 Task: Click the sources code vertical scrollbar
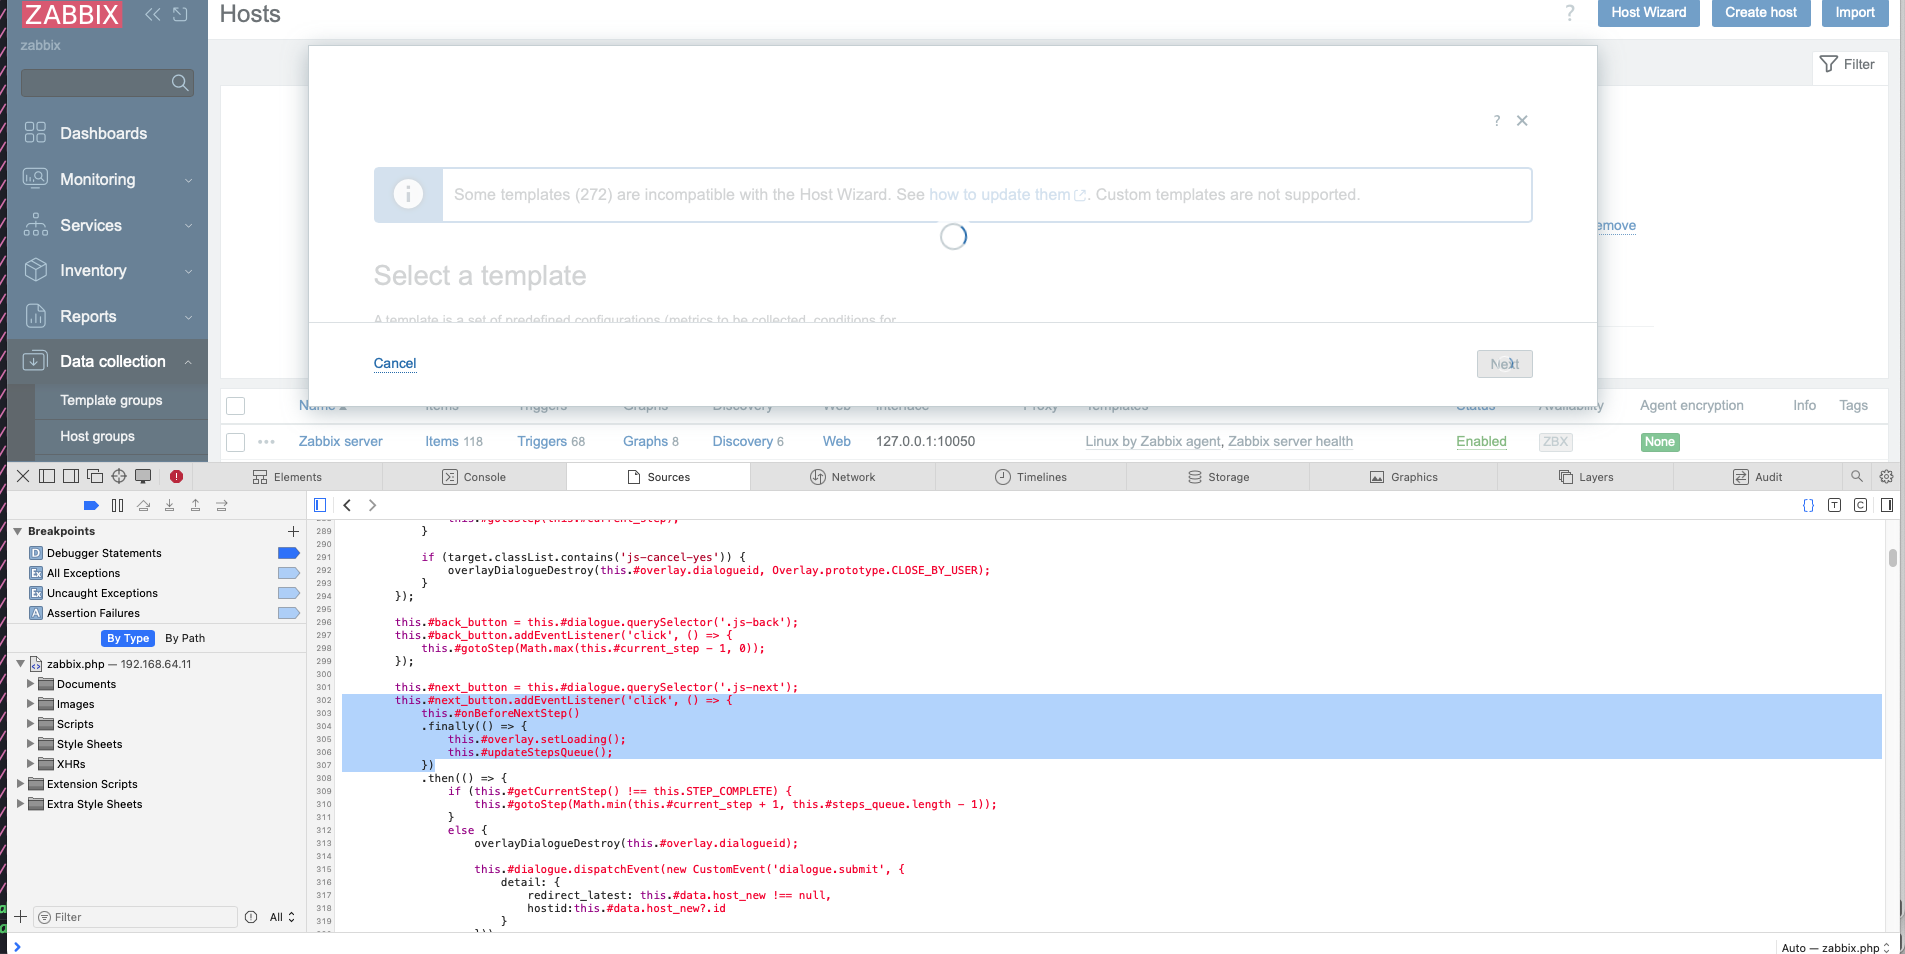pos(1892,558)
